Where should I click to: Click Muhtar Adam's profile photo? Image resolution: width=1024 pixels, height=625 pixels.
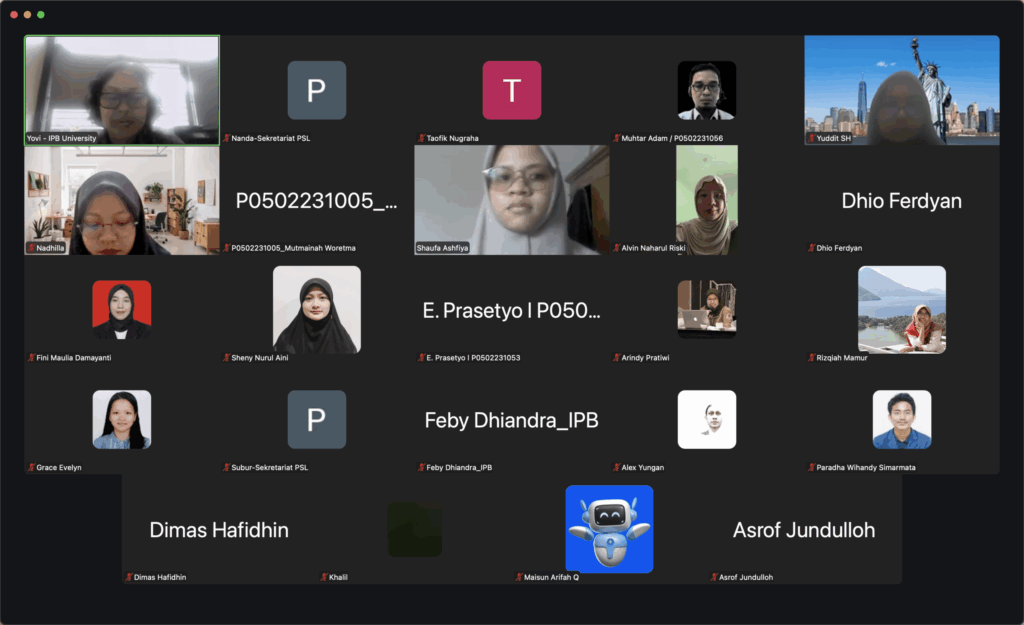(x=706, y=90)
